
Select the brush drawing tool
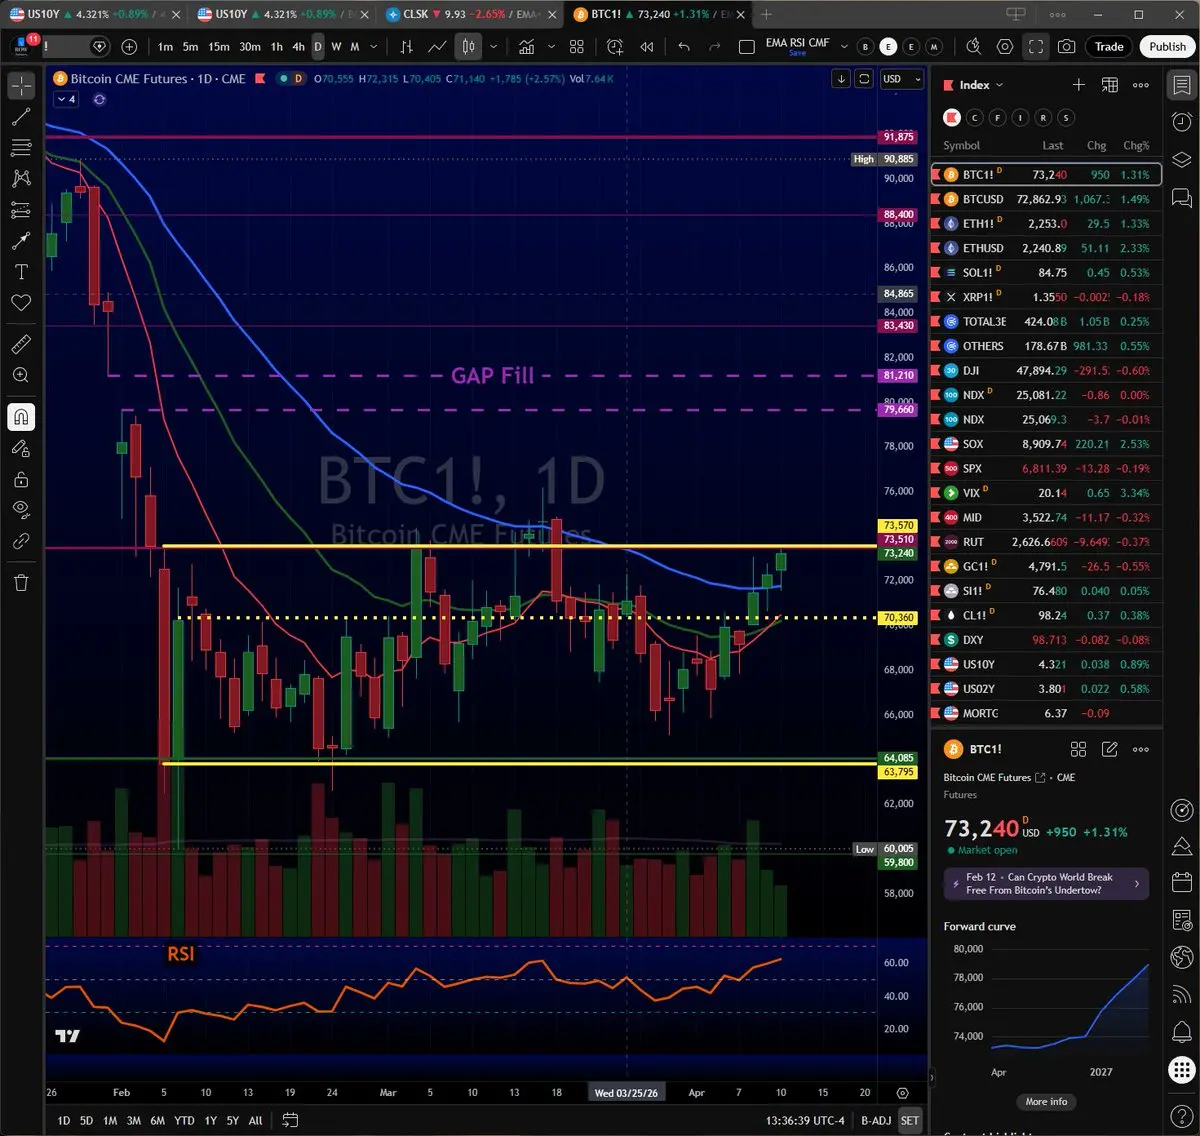click(21, 241)
